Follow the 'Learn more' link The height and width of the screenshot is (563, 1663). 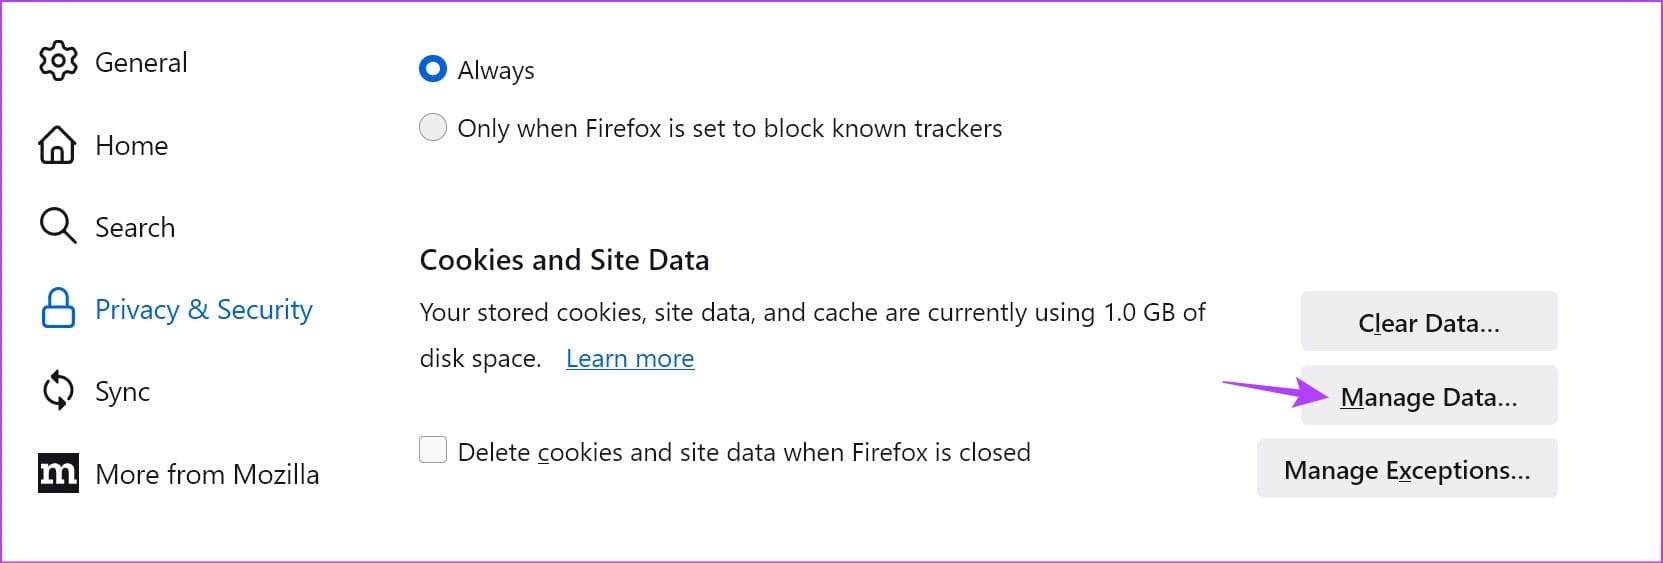[x=630, y=358]
